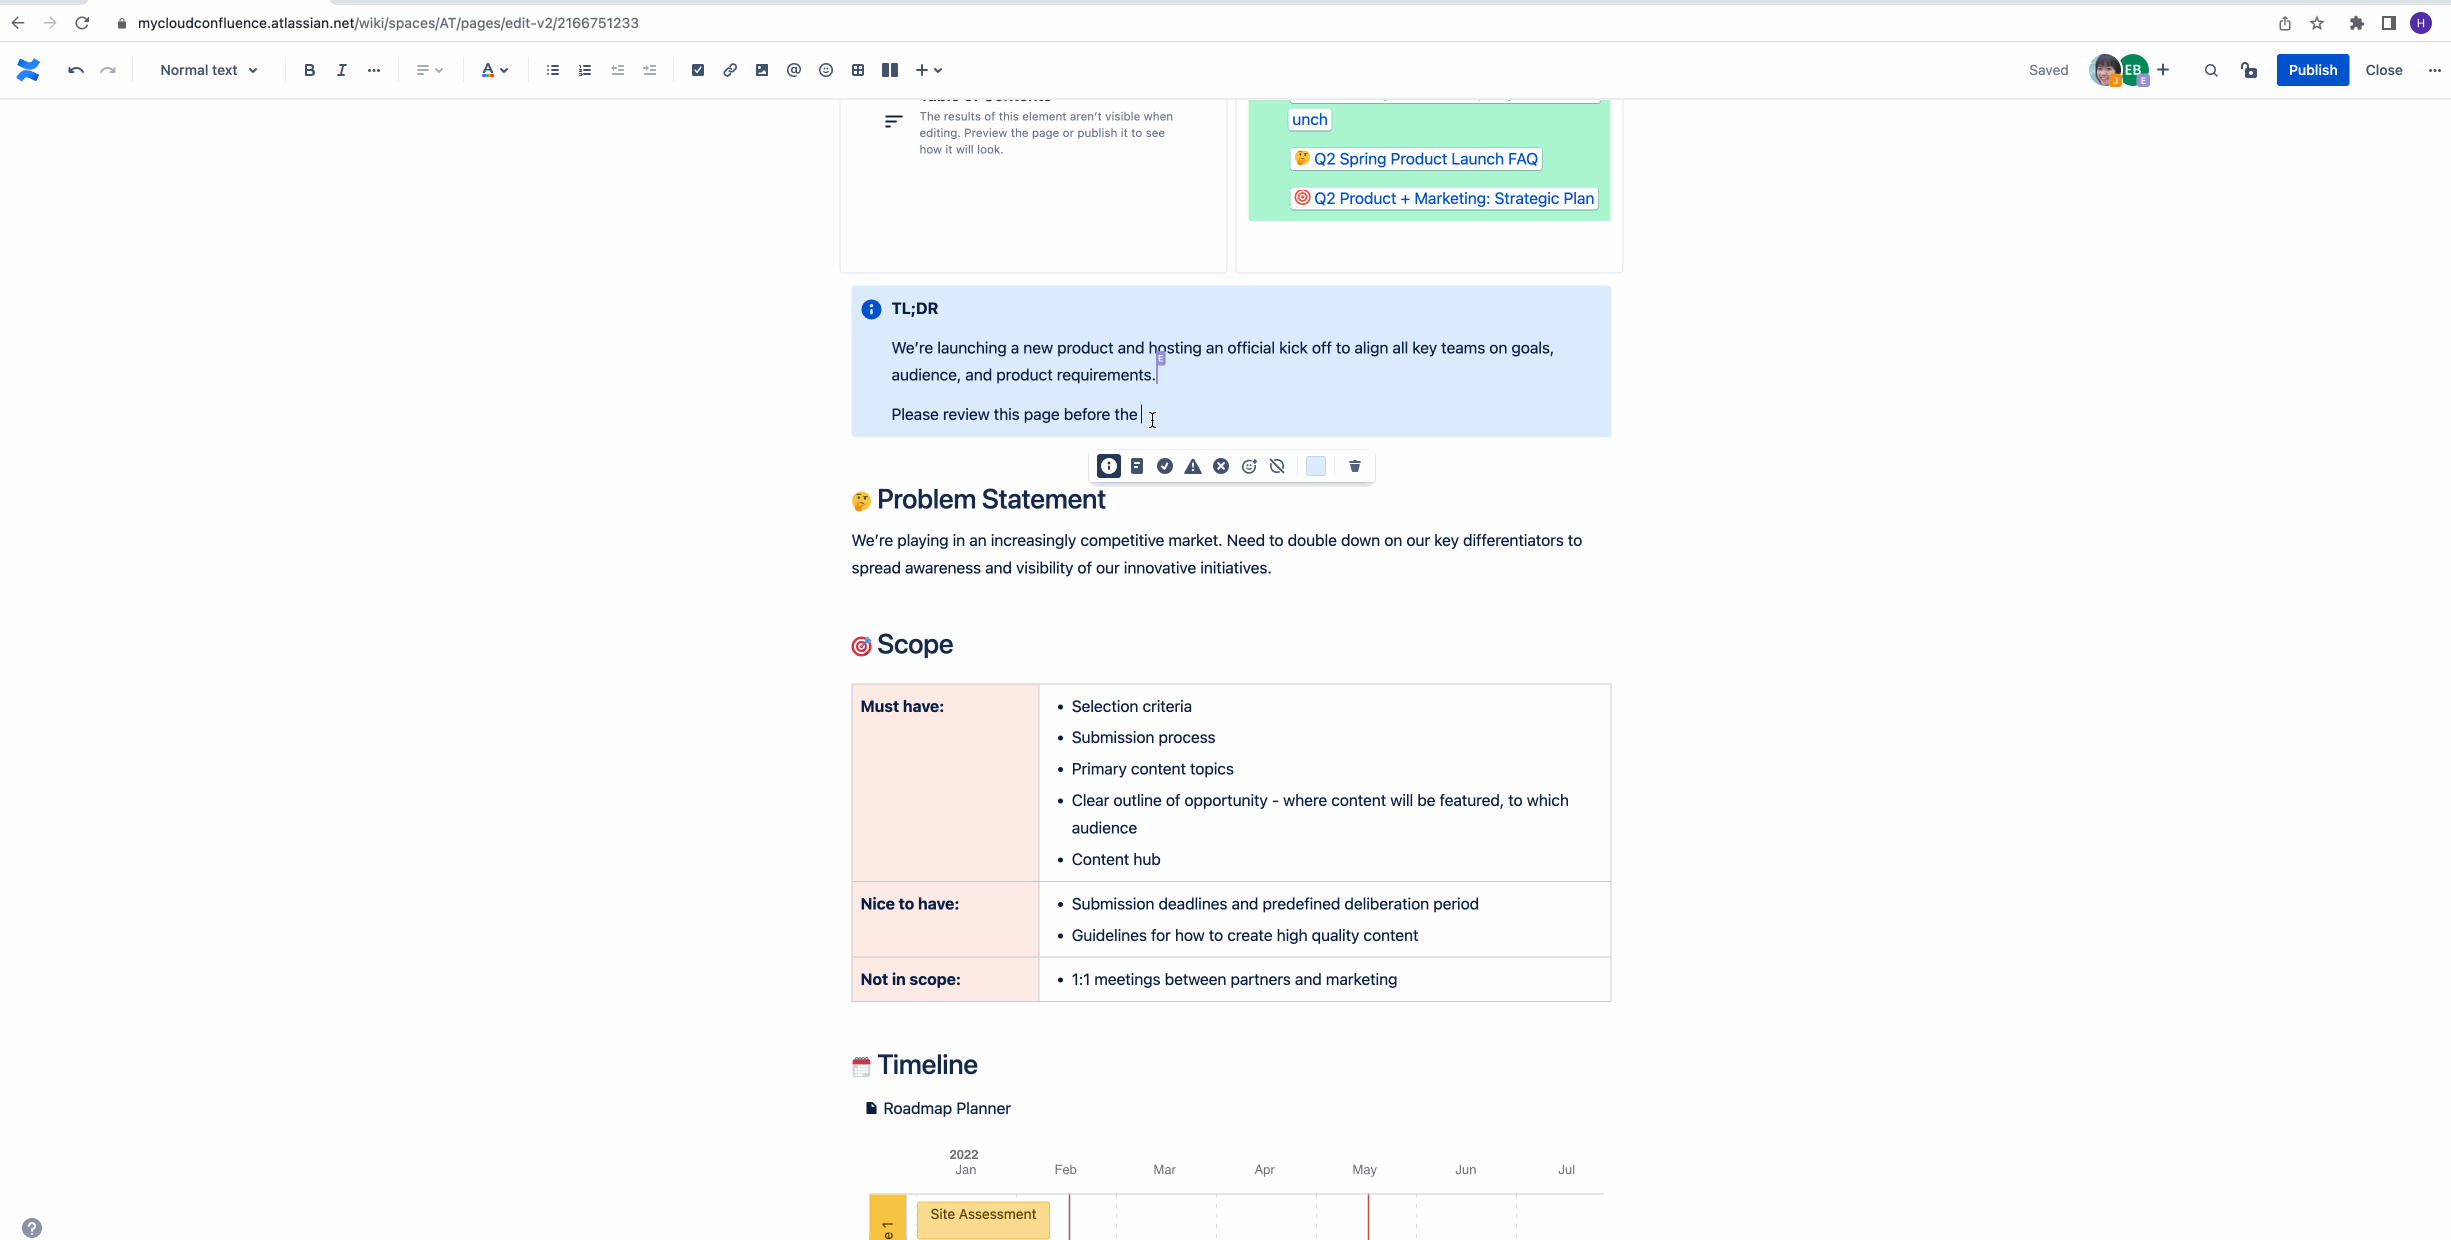Open bullet list formatting
This screenshot has height=1240, width=2451.
click(x=552, y=70)
